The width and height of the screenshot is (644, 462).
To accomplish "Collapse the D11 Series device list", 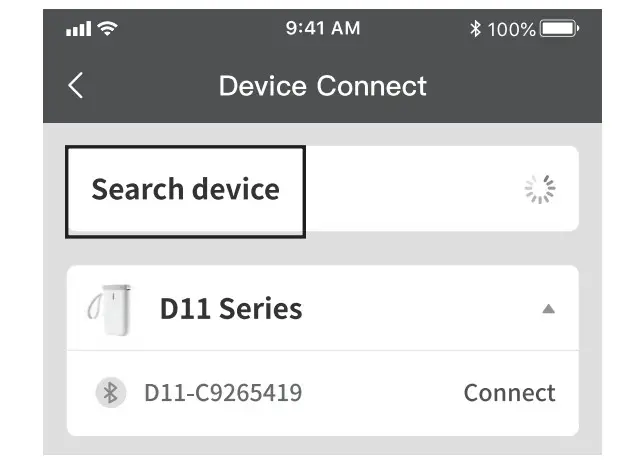I will (548, 309).
